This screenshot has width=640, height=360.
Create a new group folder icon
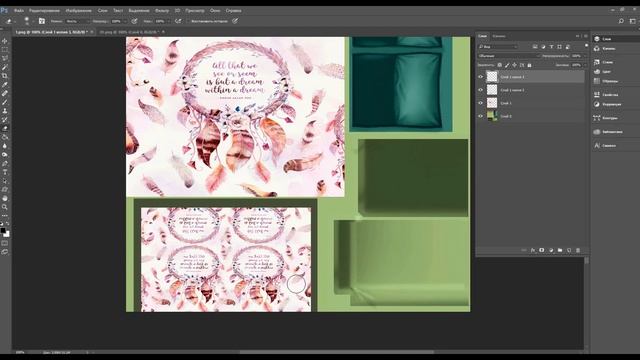pyautogui.click(x=560, y=250)
